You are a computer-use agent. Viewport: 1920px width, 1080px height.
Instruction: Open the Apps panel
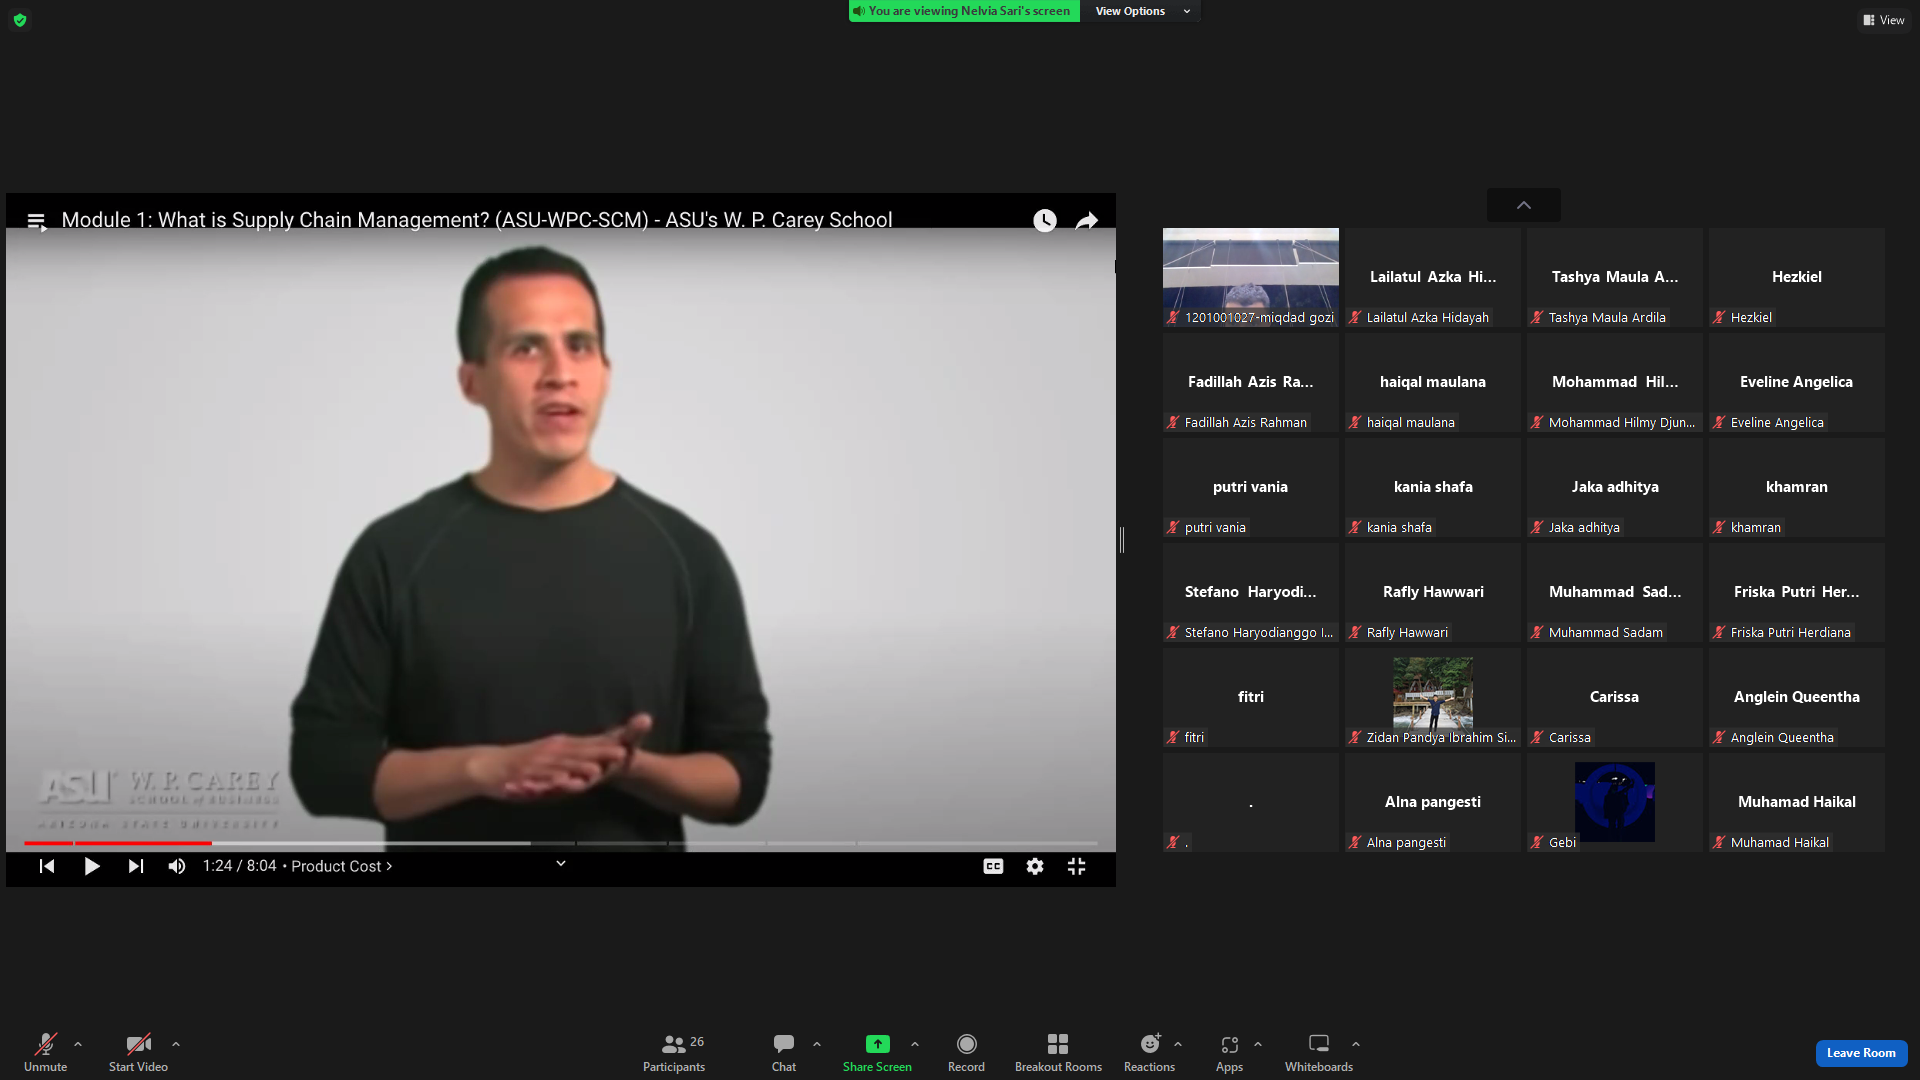(x=1229, y=1052)
